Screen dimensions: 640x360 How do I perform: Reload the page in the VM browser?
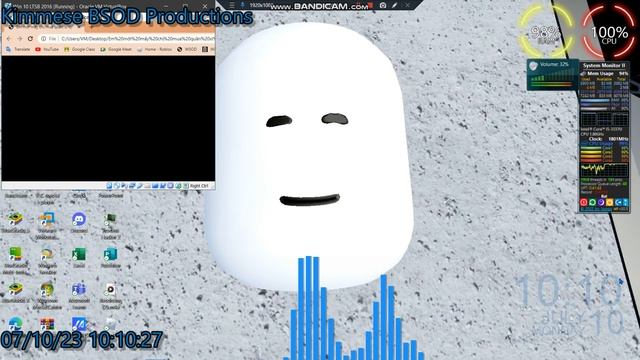point(30,38)
